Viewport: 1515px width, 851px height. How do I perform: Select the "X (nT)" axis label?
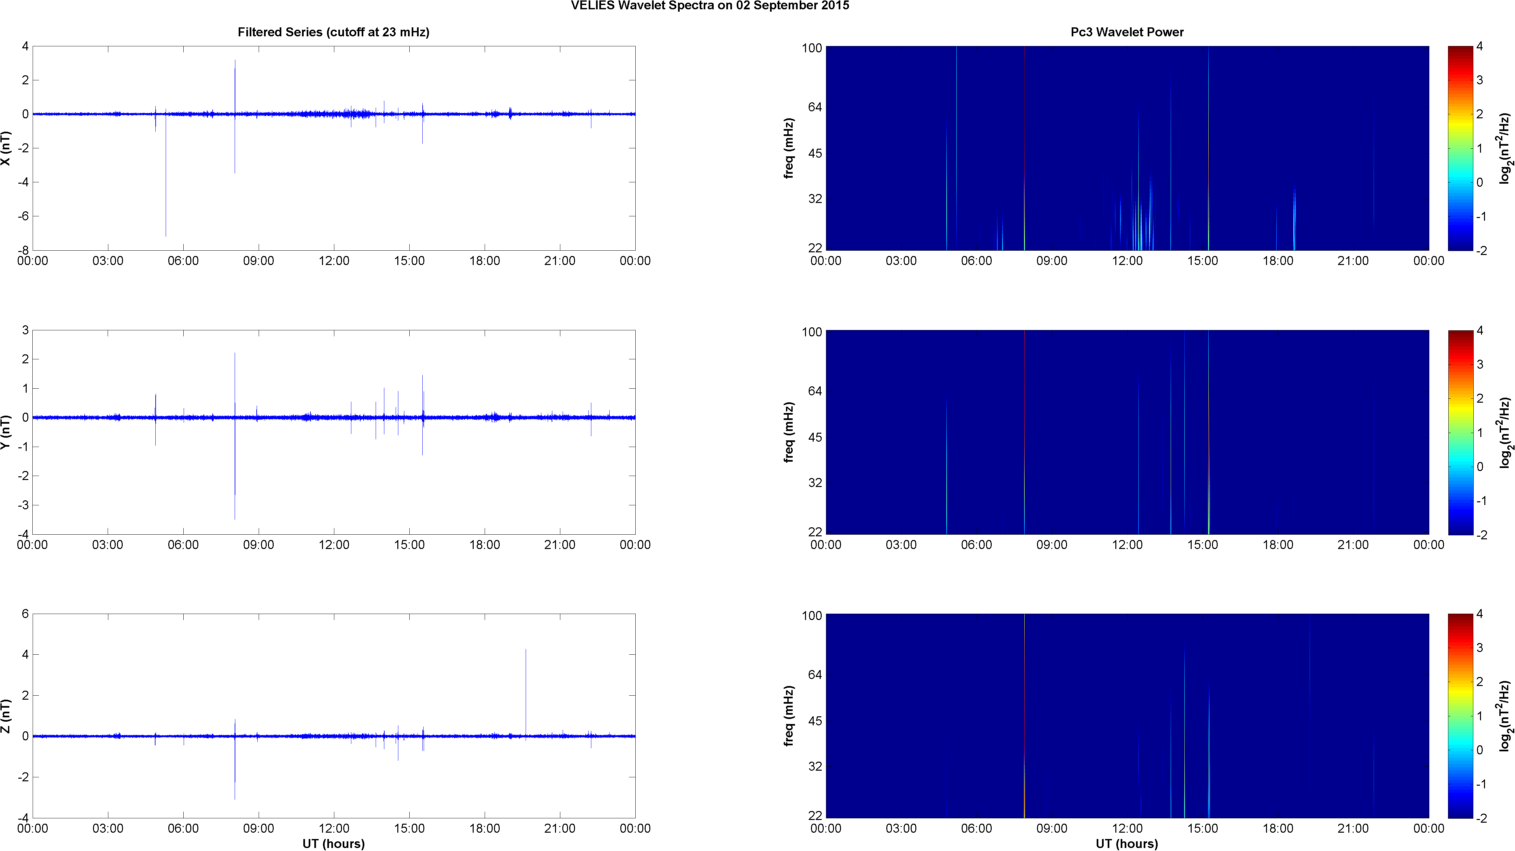pyautogui.click(x=6, y=148)
